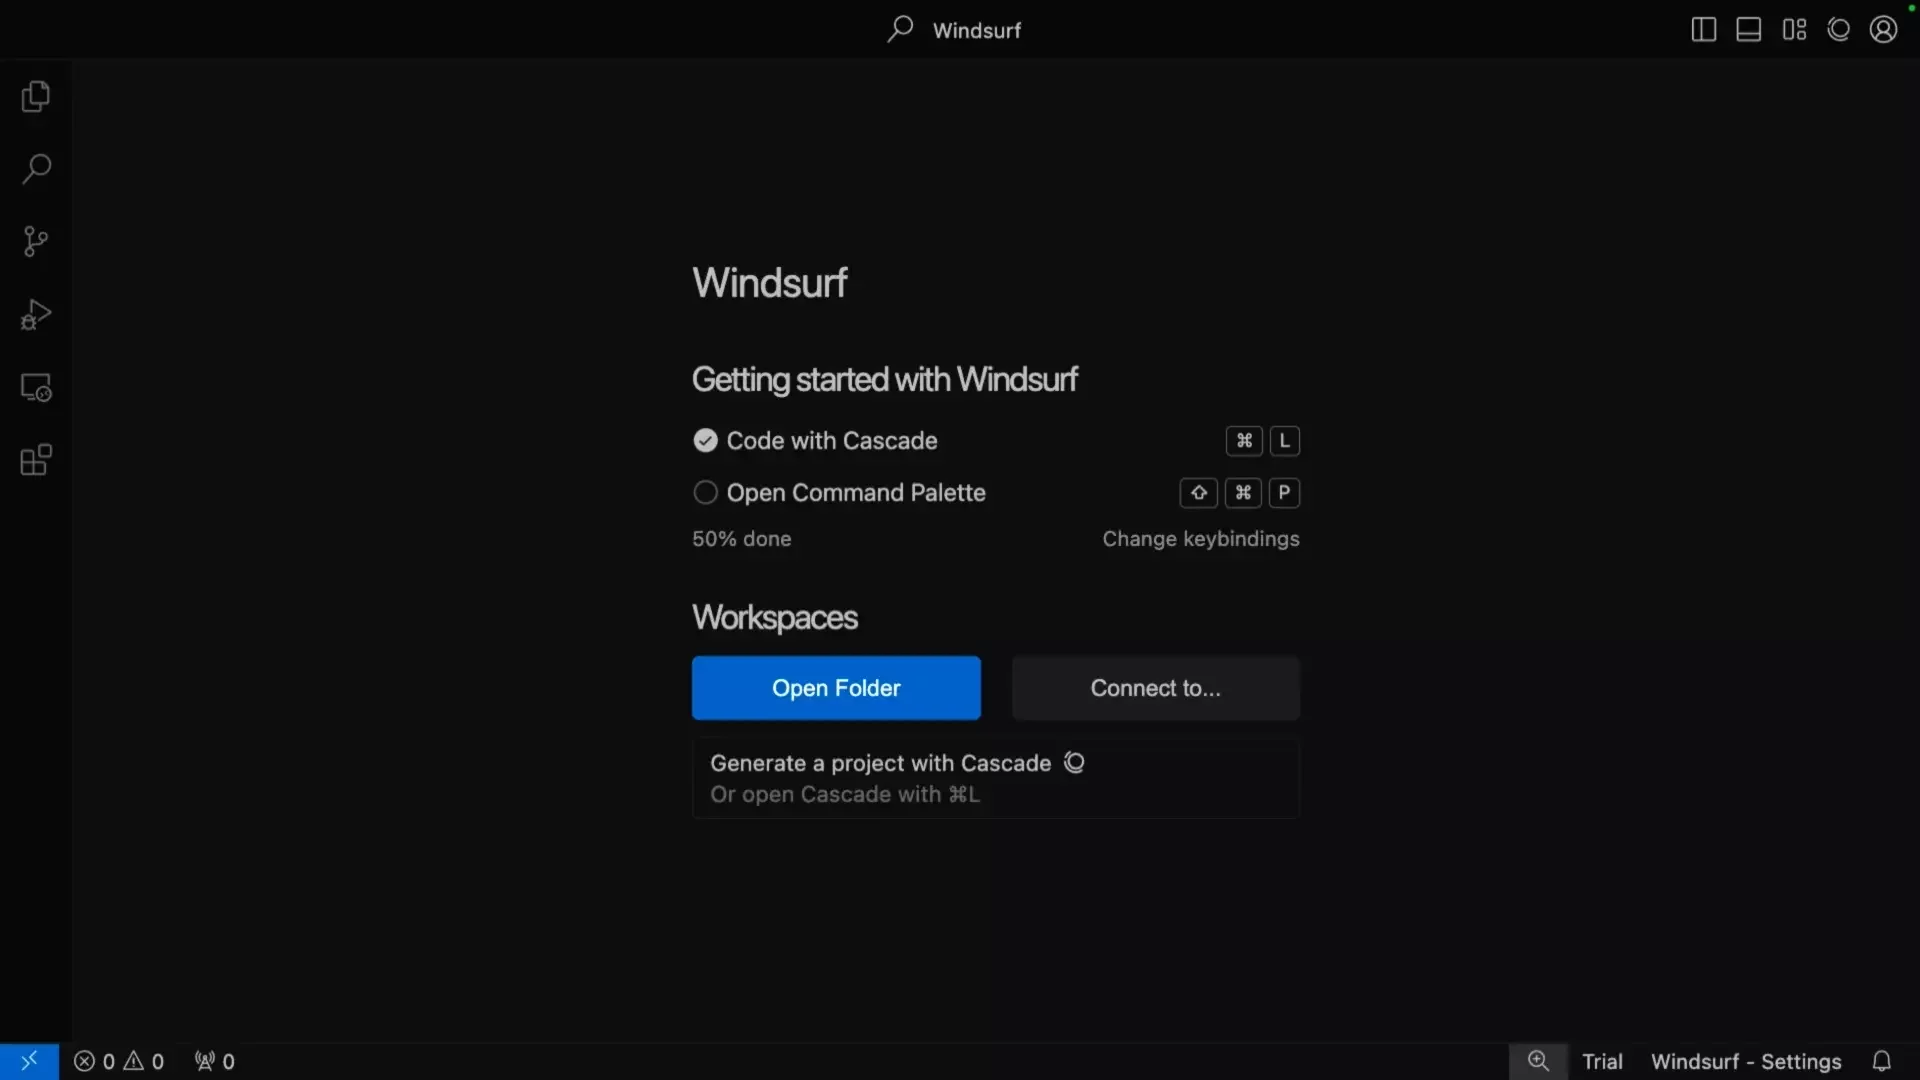Click the zoom magnifier in status bar
This screenshot has width=1920, height=1080.
click(1539, 1061)
